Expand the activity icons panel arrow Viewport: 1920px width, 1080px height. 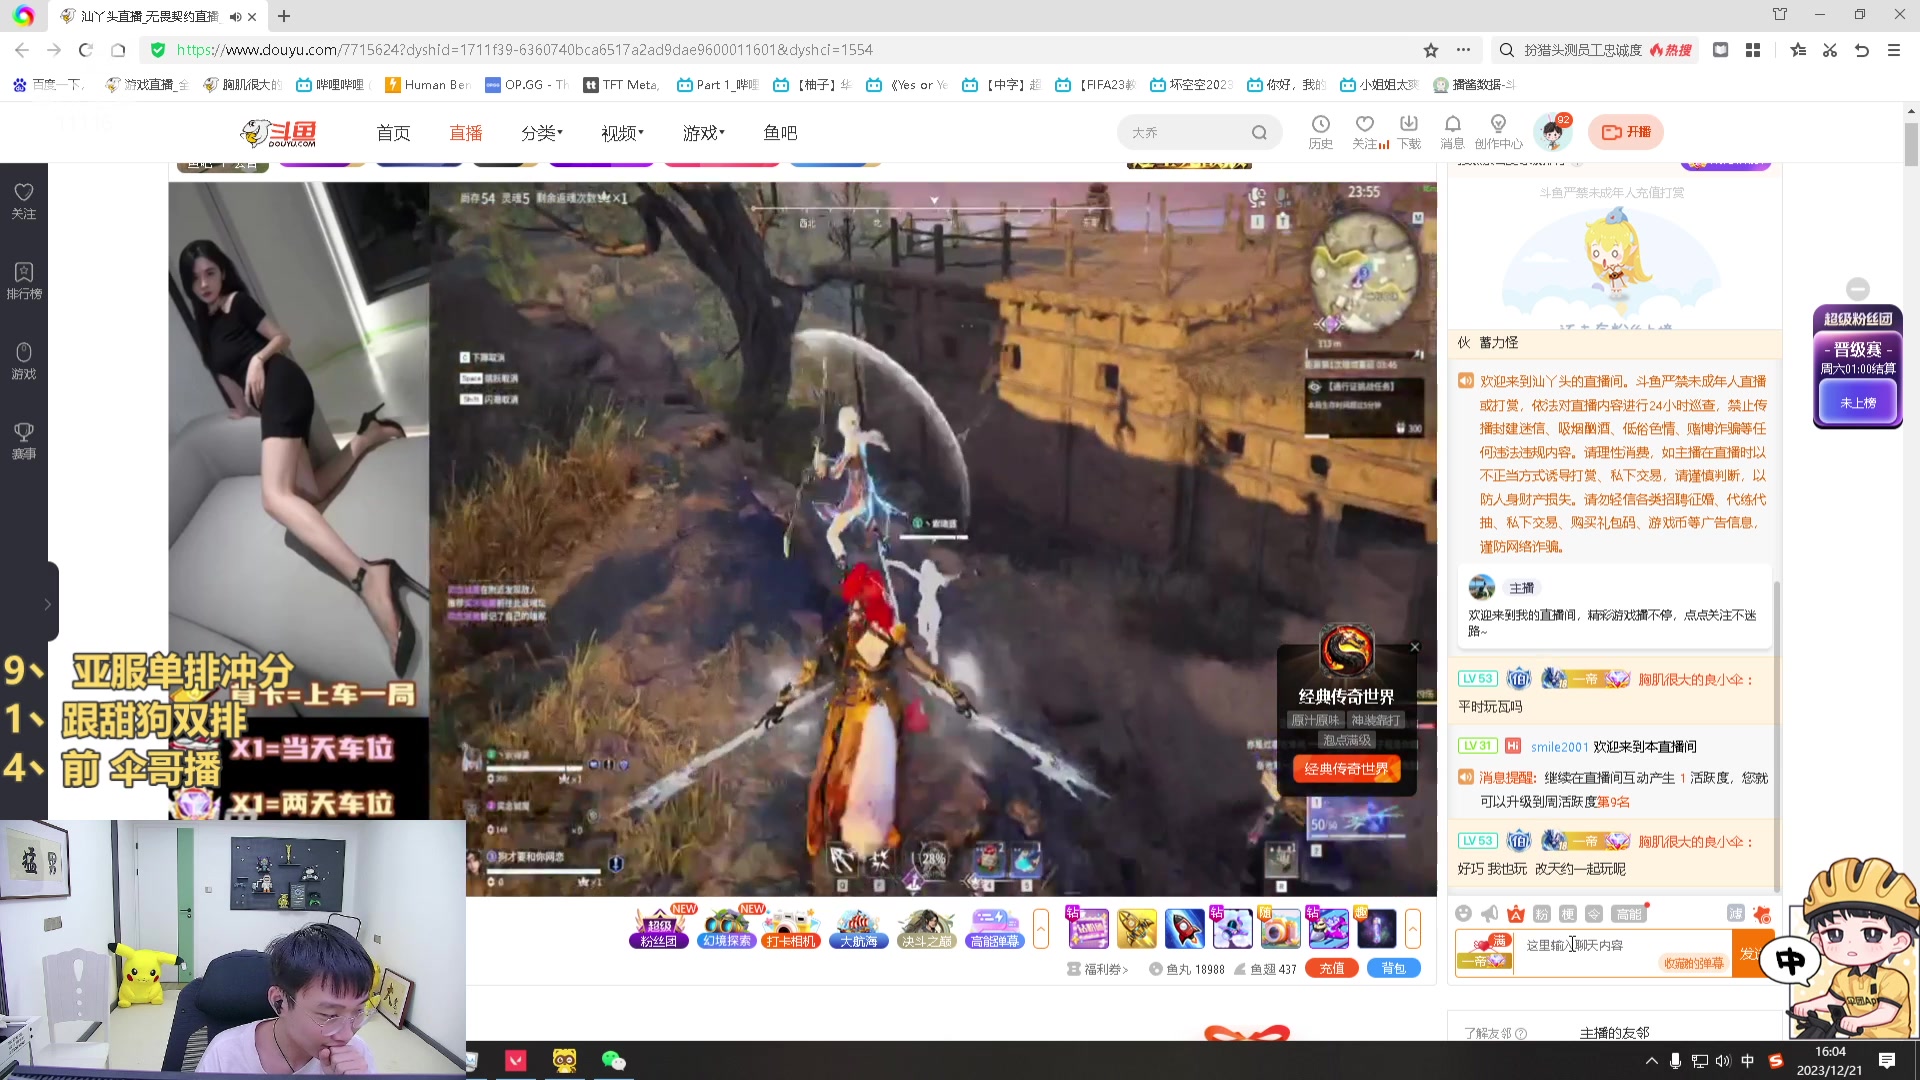coord(1041,928)
